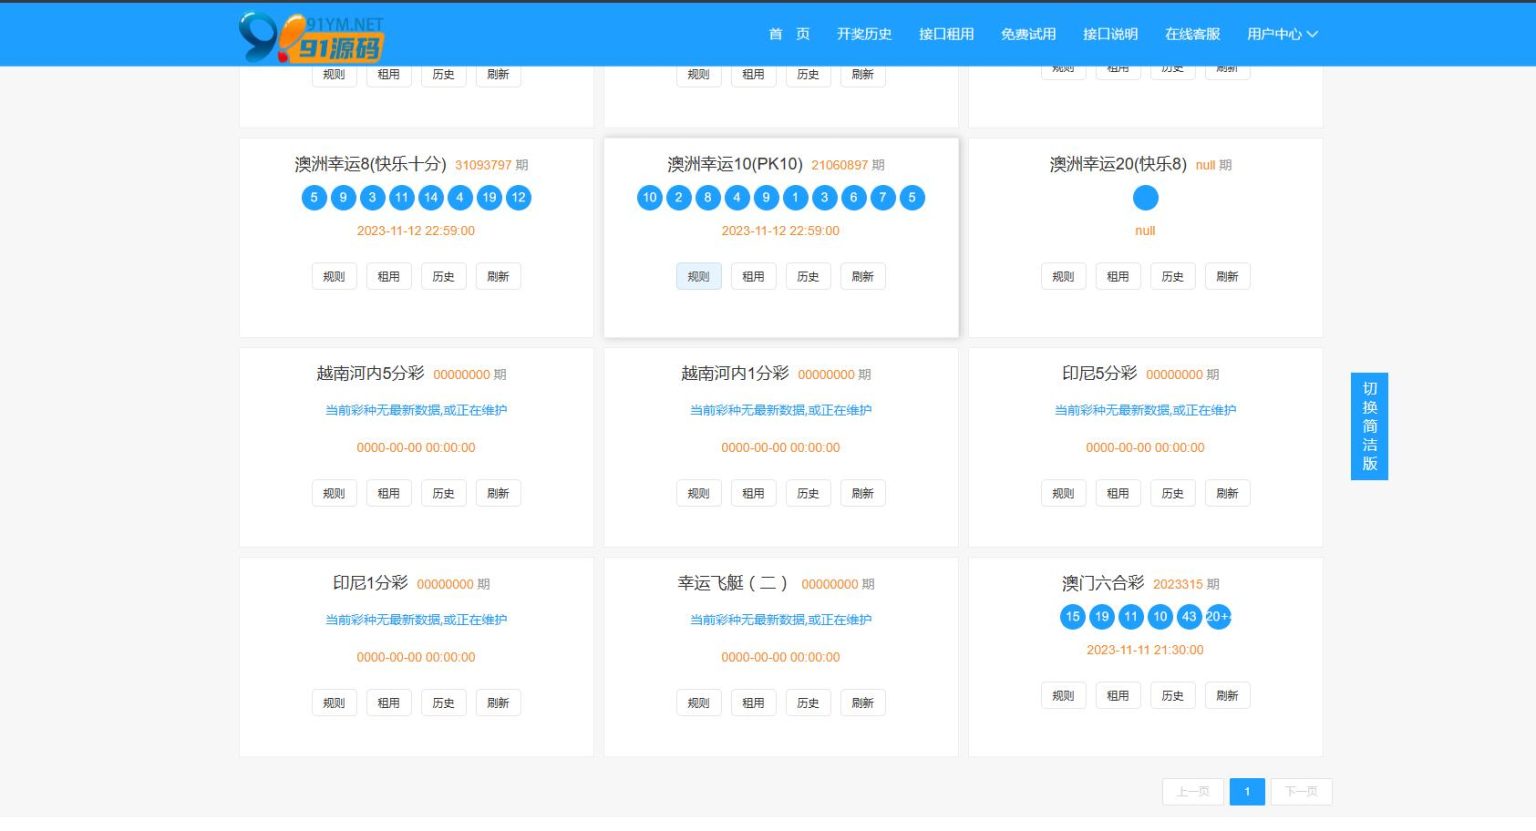Click 规则 for 澳洲幸运10(PK10)

coord(699,277)
